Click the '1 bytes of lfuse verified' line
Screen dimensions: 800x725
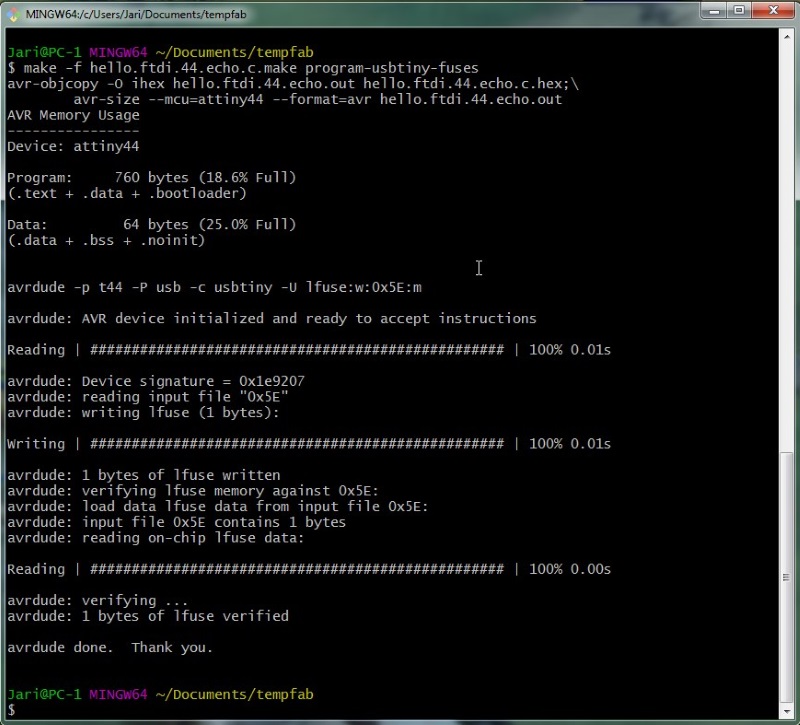(148, 616)
